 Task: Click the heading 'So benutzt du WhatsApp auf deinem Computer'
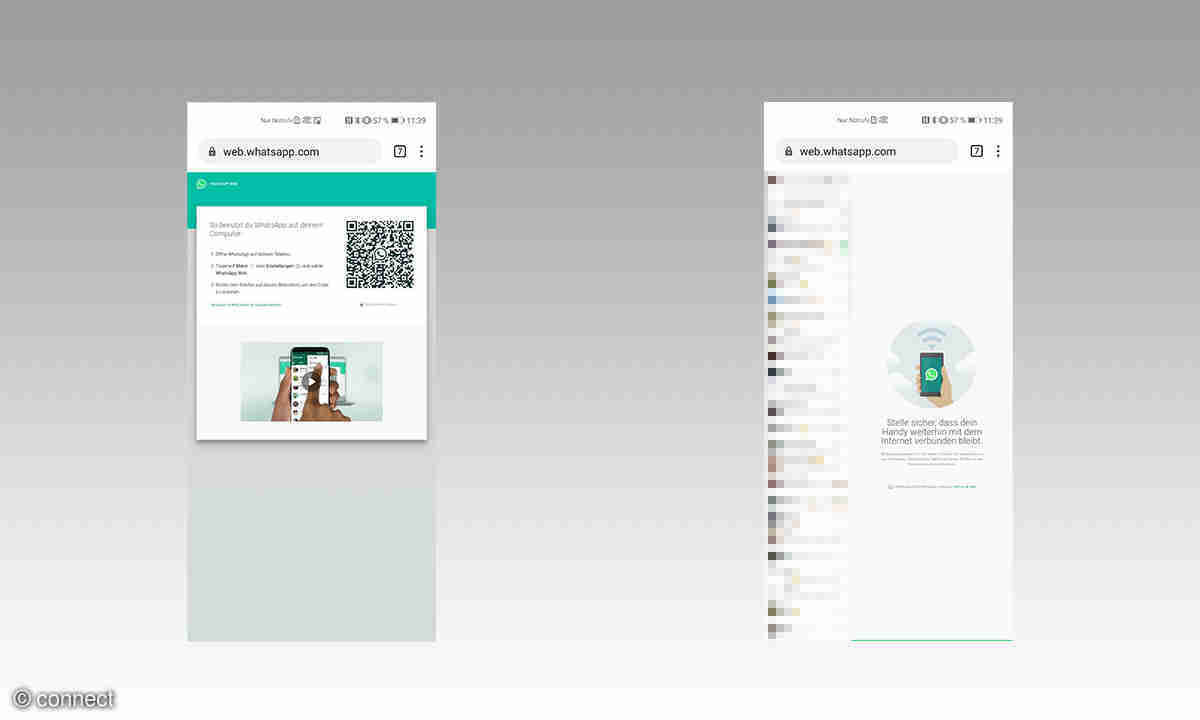[x=267, y=230]
